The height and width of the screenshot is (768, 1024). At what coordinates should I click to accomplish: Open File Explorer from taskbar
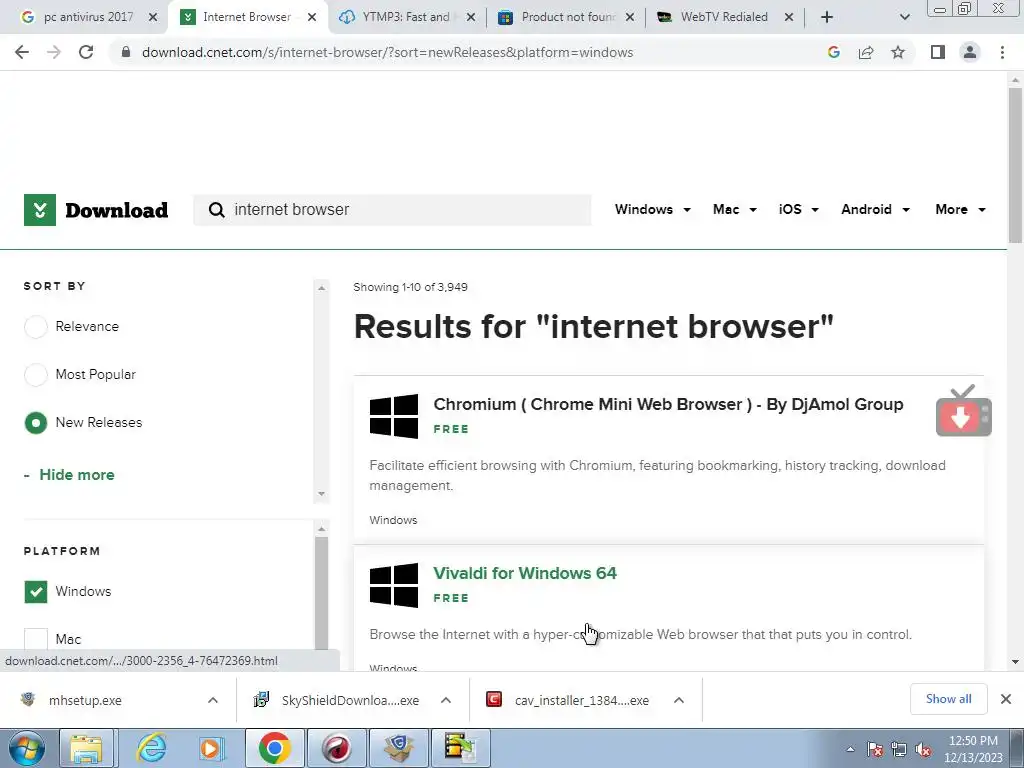(x=87, y=748)
